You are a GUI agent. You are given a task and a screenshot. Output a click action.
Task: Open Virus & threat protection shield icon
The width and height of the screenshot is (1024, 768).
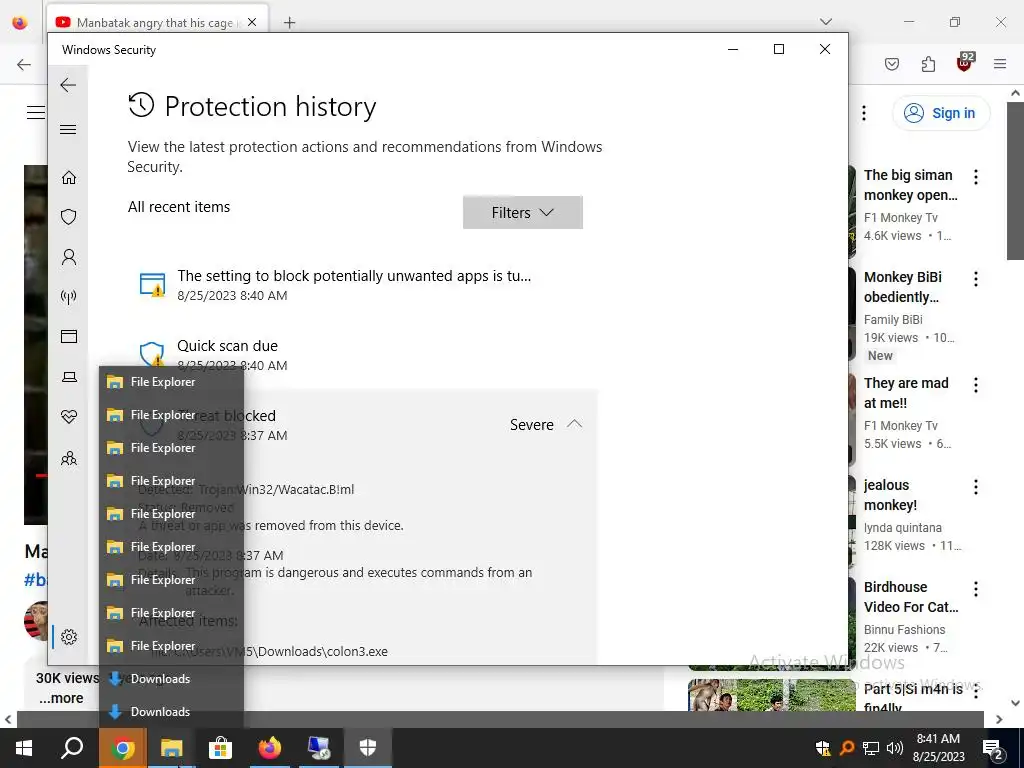click(69, 217)
